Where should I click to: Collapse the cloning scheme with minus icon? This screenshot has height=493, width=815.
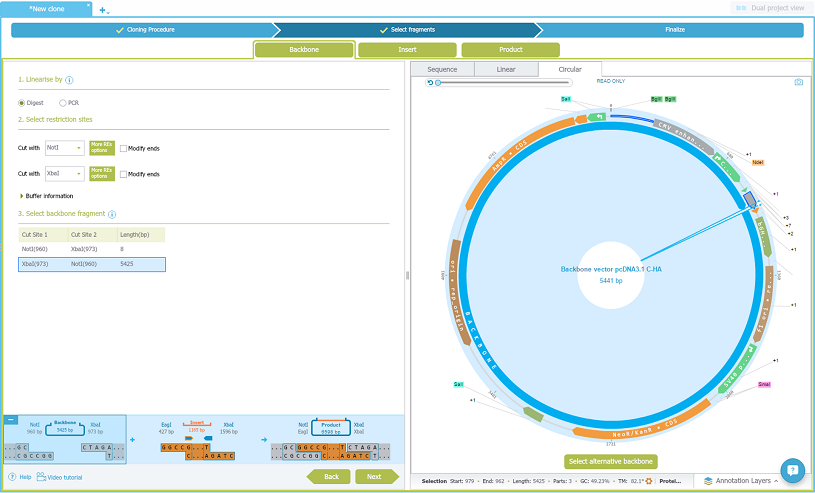click(11, 420)
